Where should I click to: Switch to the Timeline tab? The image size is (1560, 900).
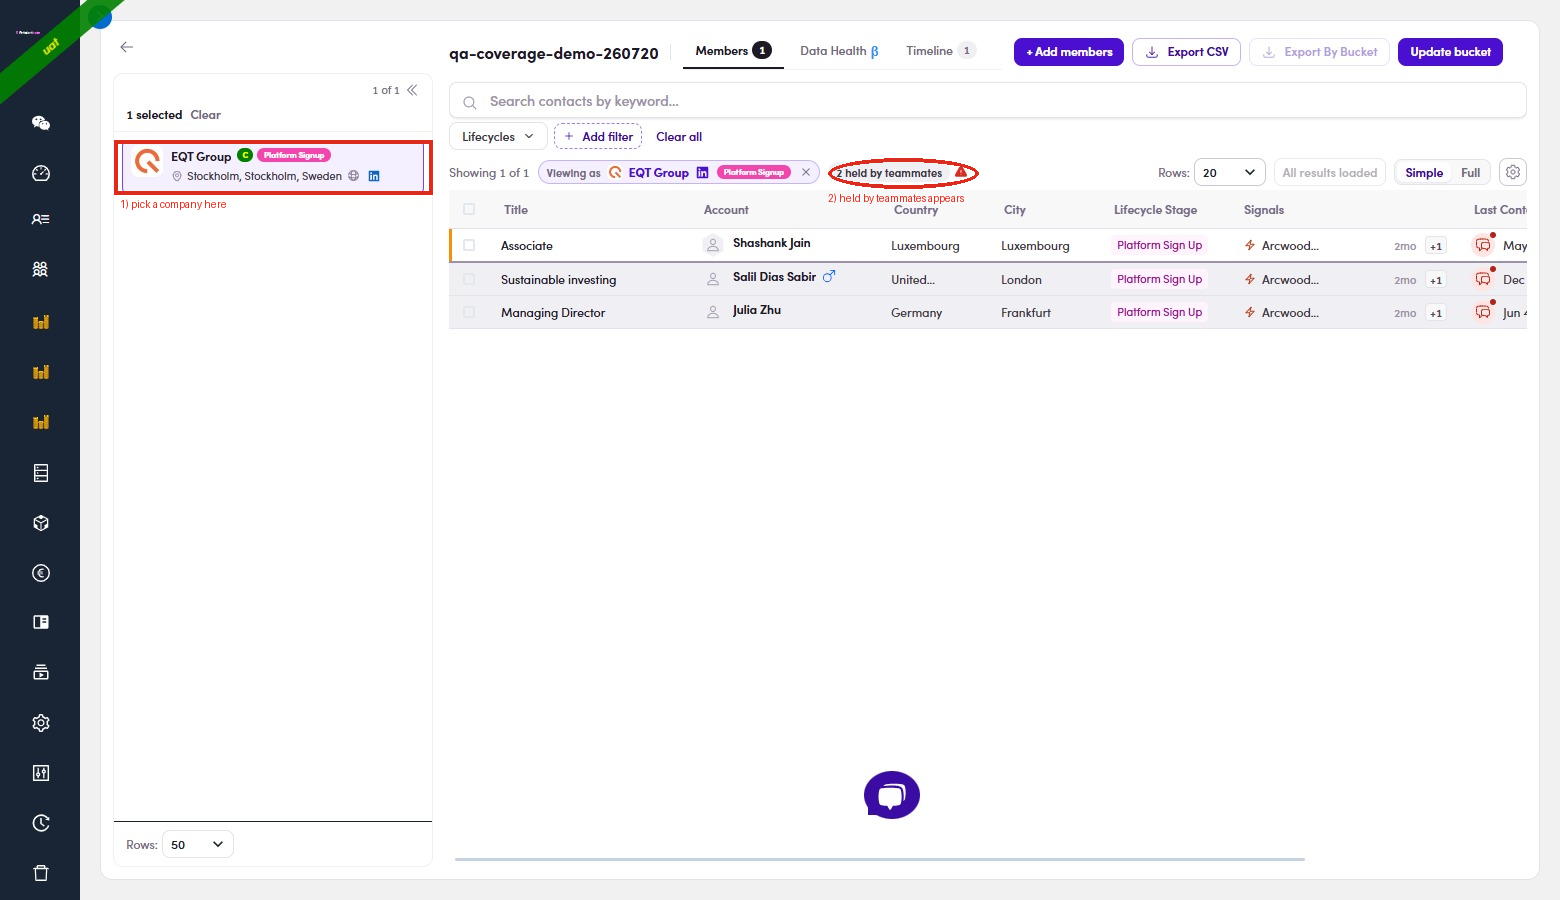940,51
